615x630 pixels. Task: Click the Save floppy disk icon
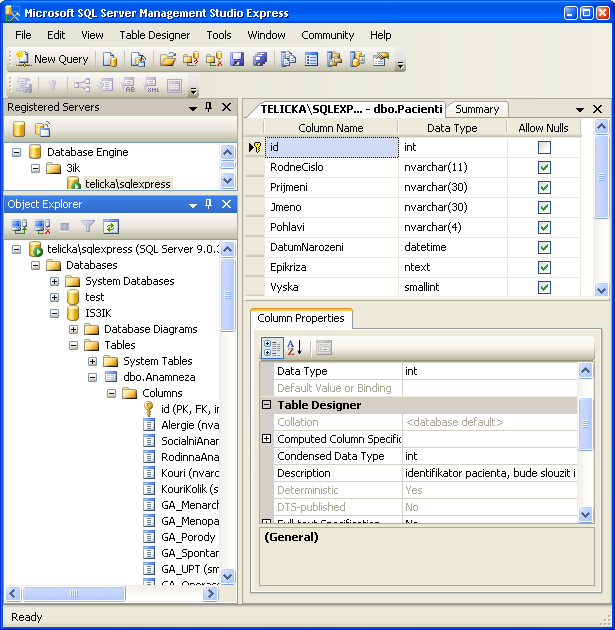point(237,59)
